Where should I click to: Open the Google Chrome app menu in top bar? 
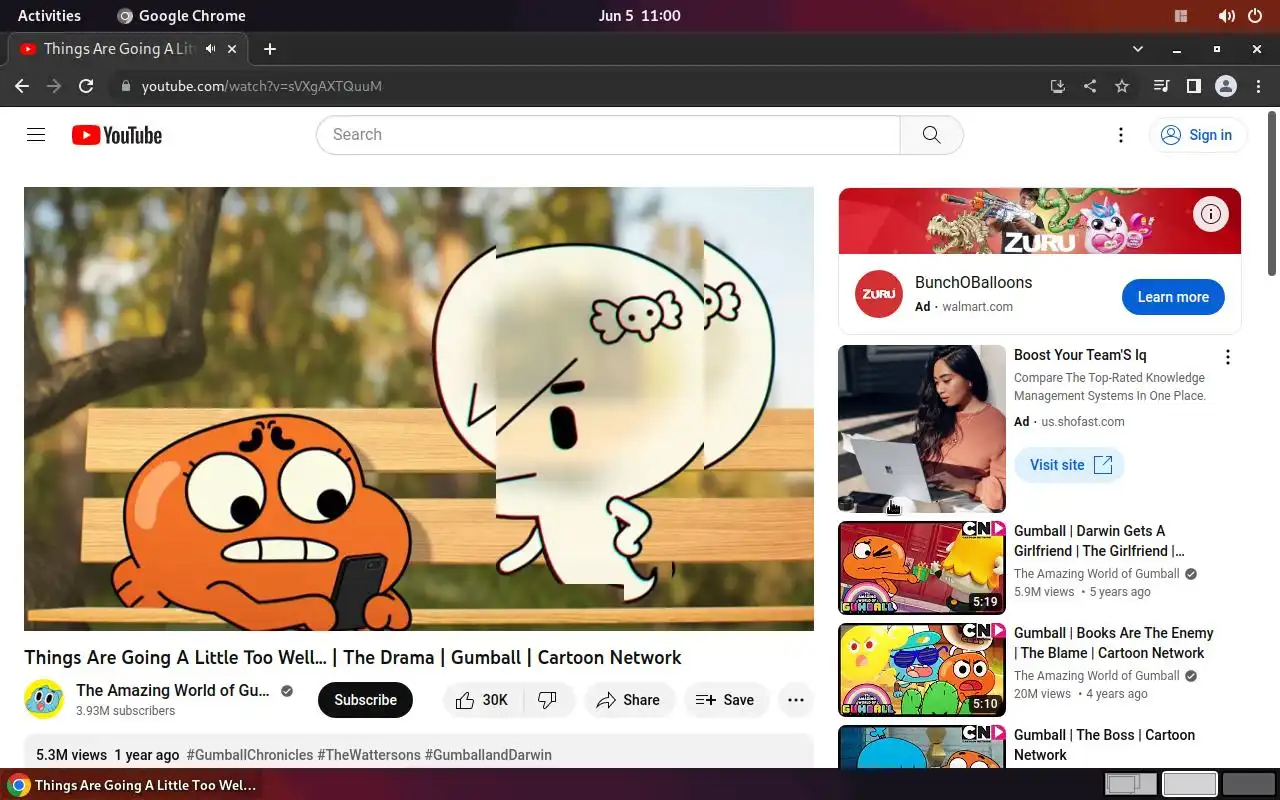pyautogui.click(x=181, y=15)
